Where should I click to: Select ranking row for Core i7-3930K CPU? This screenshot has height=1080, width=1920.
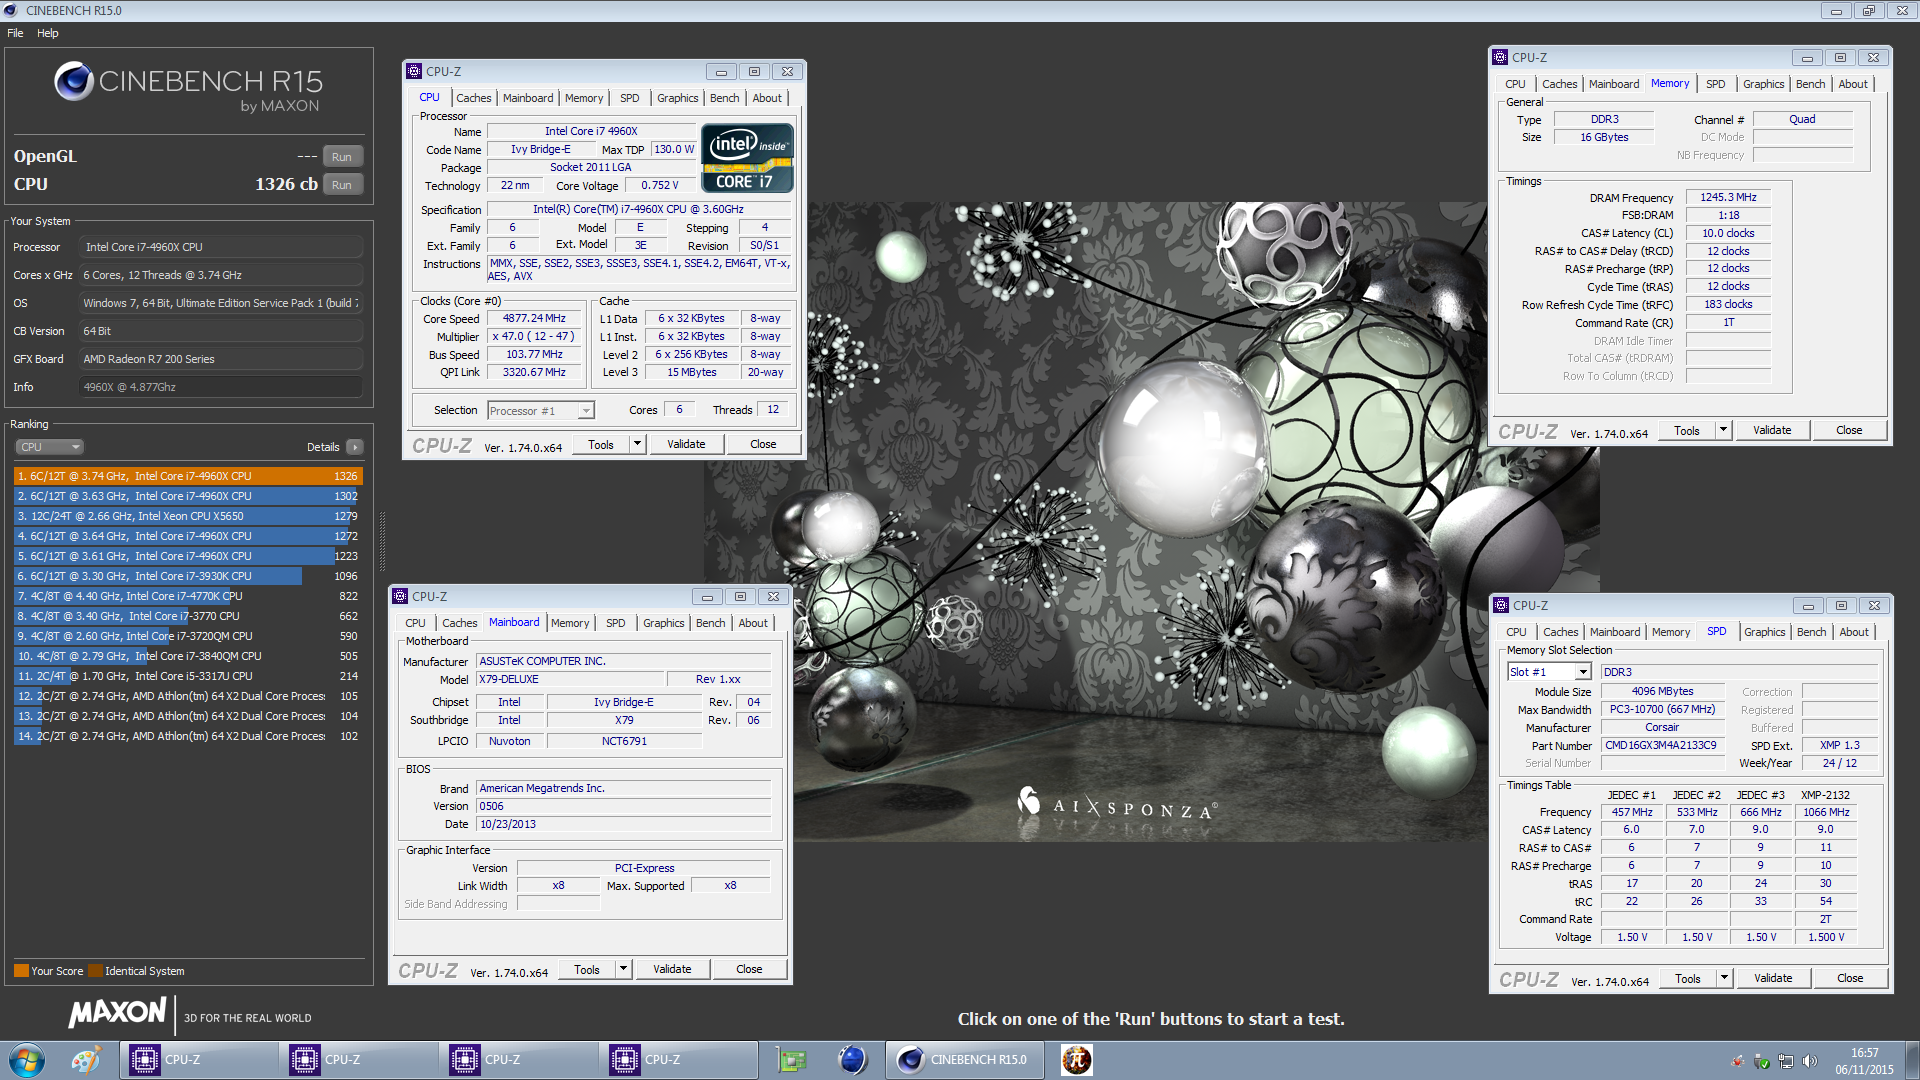pyautogui.click(x=187, y=576)
